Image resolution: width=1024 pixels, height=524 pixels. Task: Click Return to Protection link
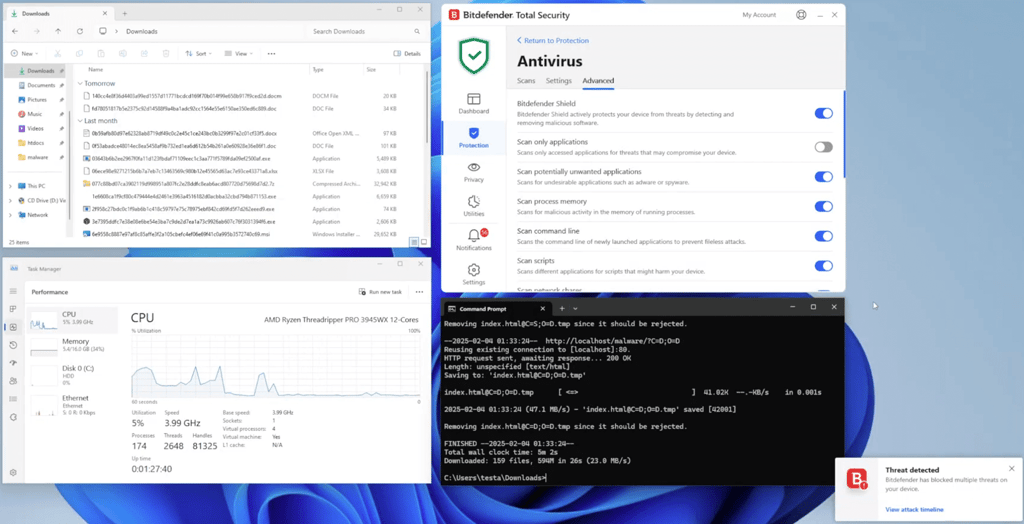click(x=552, y=41)
